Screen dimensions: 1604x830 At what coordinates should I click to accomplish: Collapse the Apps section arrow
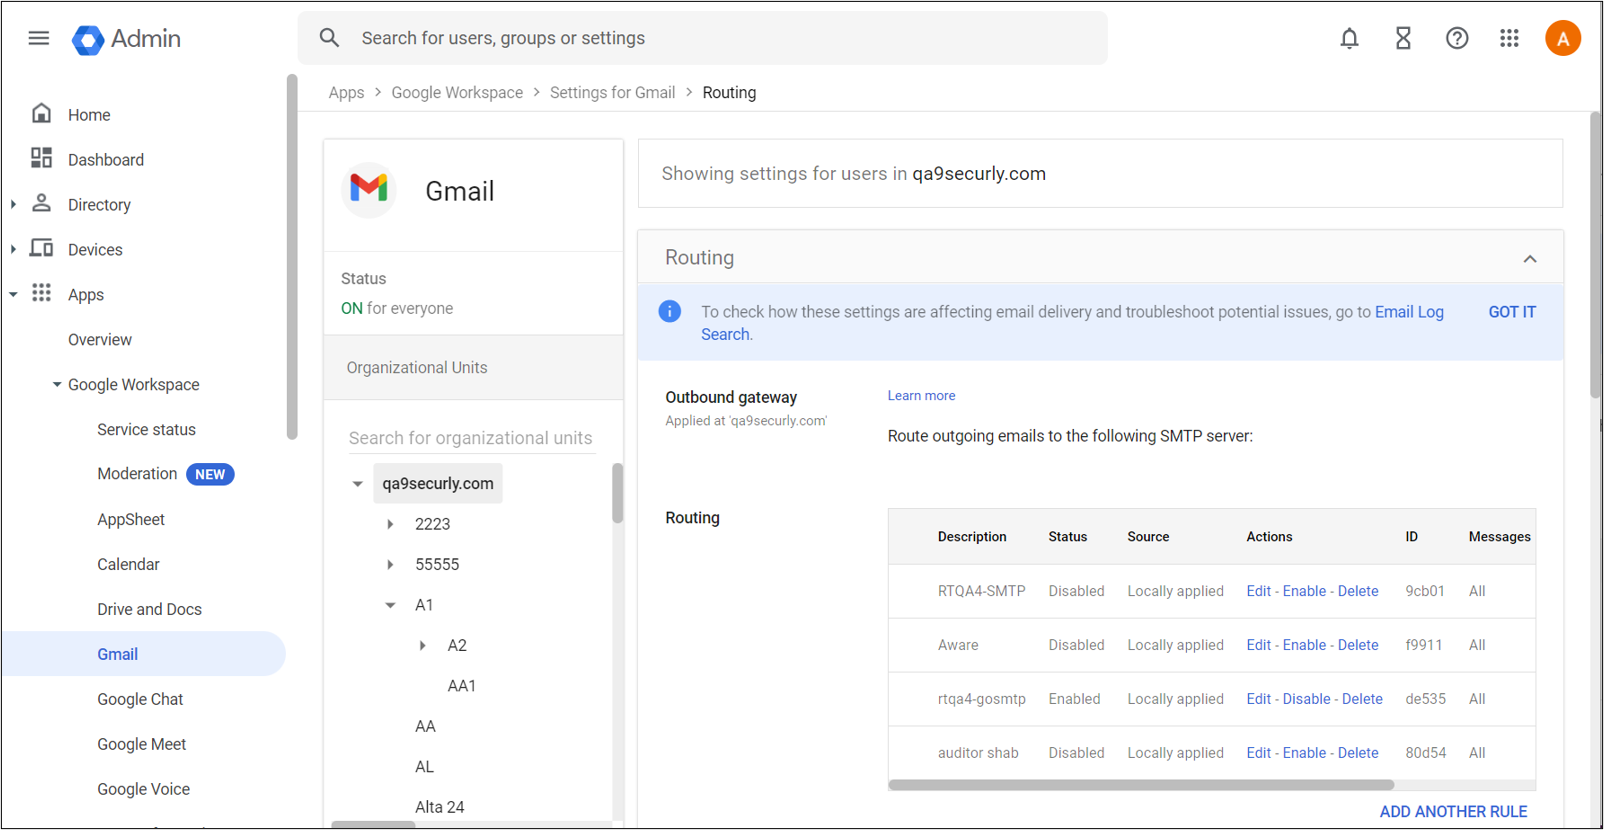(x=13, y=294)
